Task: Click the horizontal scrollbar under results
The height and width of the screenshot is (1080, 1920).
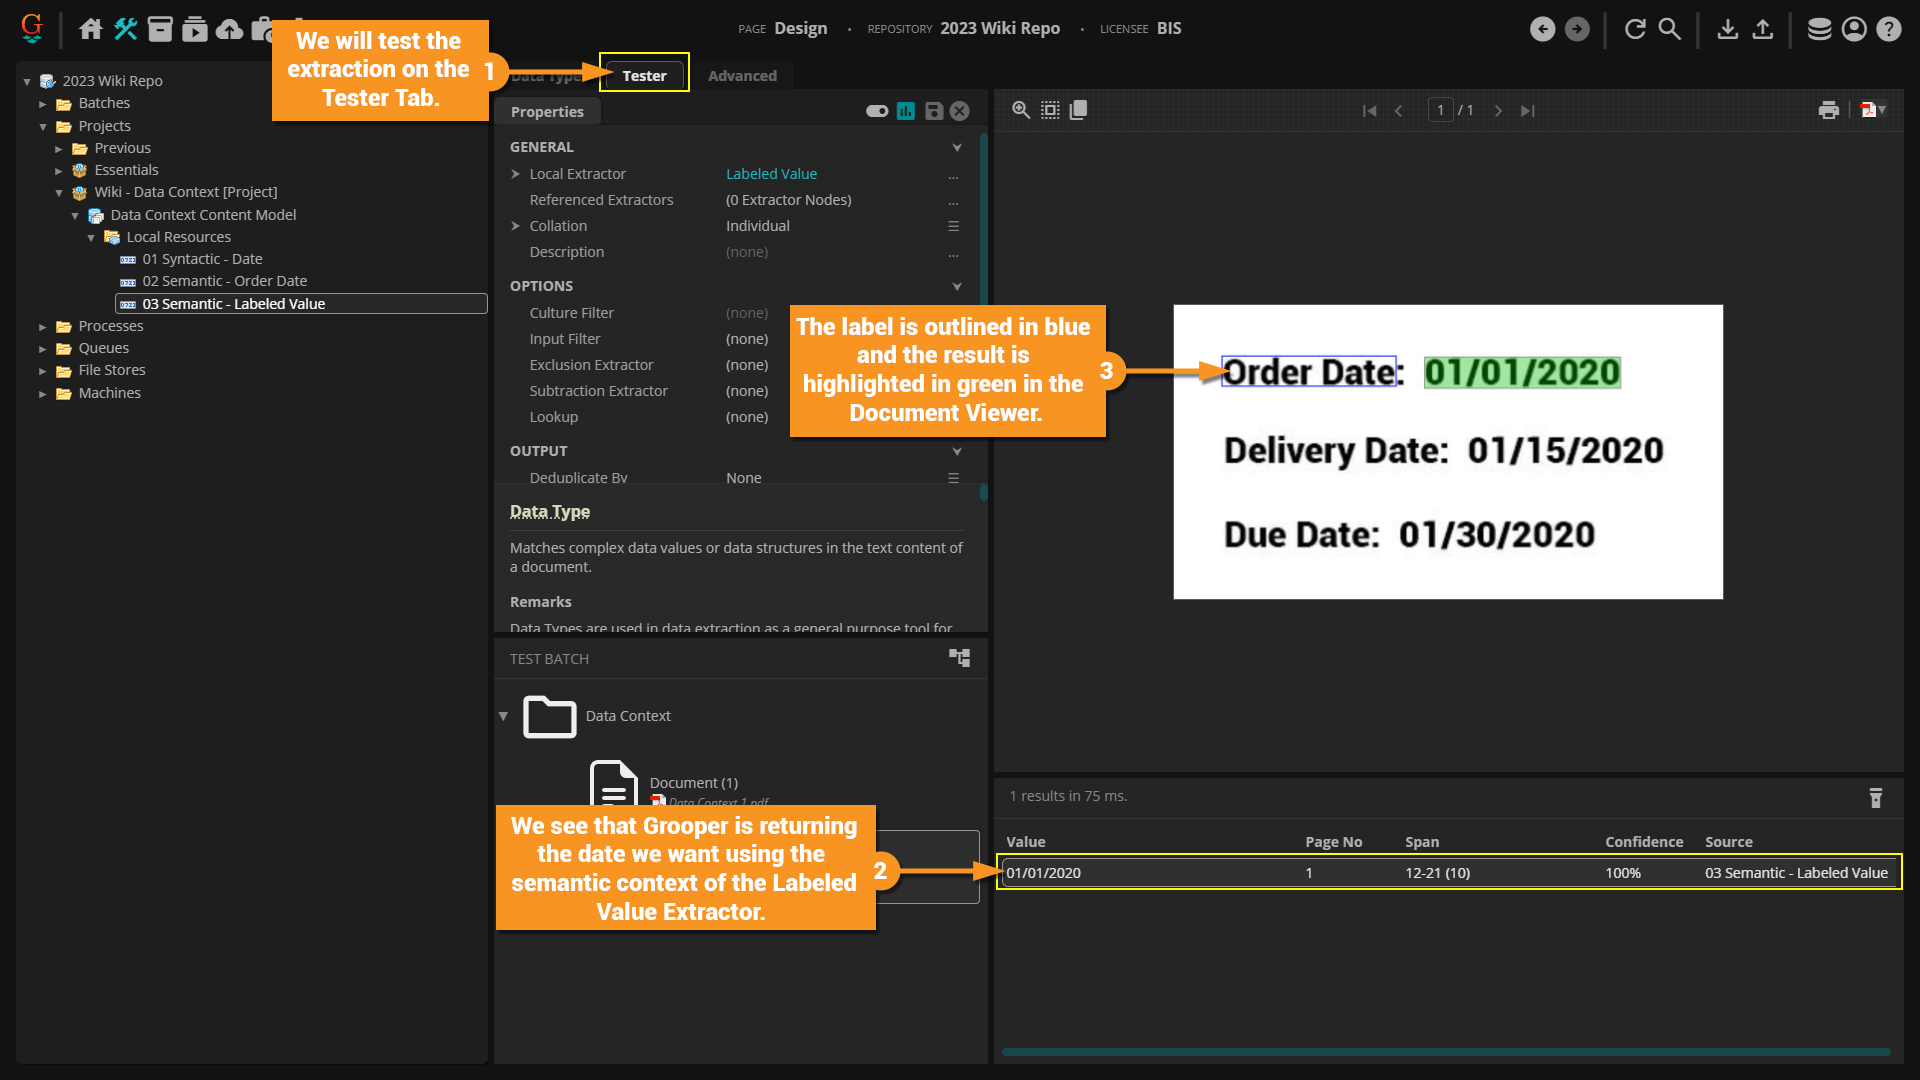Action: [x=1445, y=1051]
